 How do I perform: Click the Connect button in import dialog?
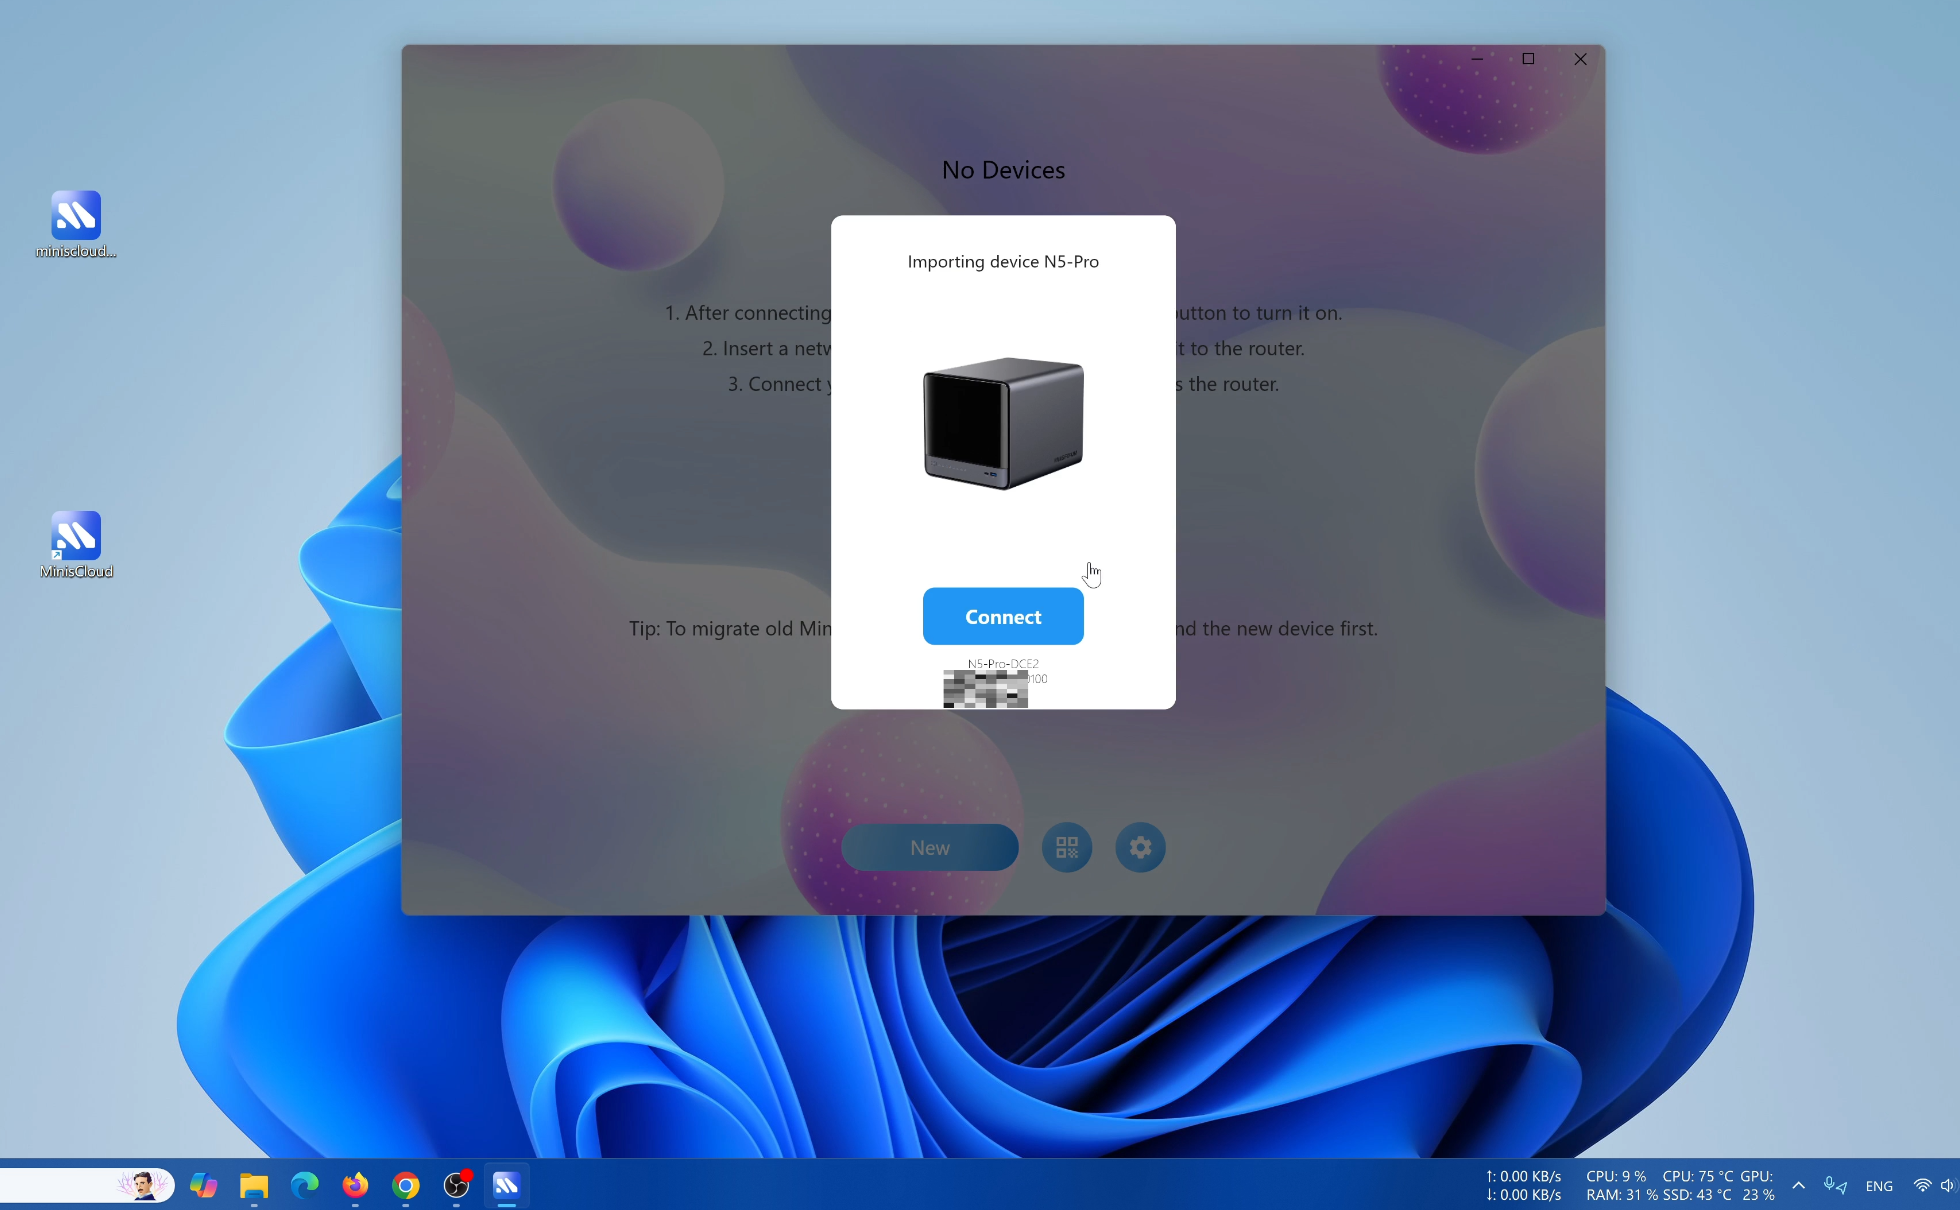click(1002, 616)
